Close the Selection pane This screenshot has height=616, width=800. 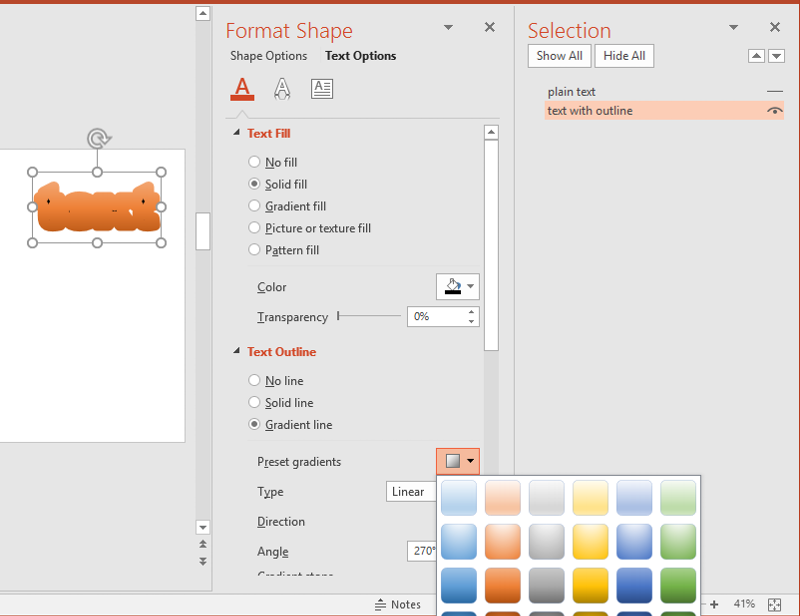(775, 27)
